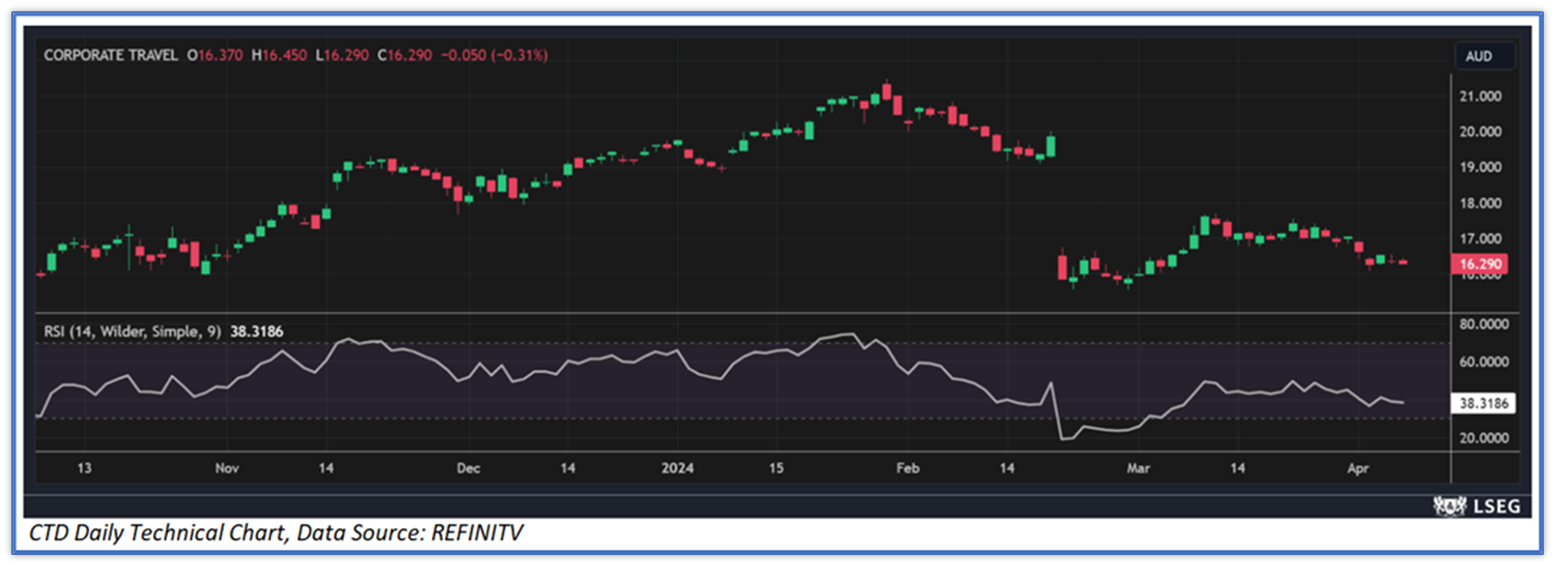Click the 20.000 price axis label
The image size is (1555, 566).
pyautogui.click(x=1482, y=132)
